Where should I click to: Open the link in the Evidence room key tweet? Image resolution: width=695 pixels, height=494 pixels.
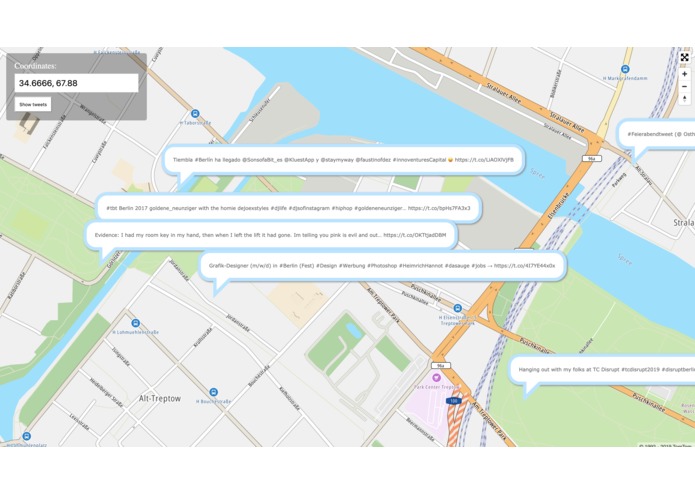(414, 235)
